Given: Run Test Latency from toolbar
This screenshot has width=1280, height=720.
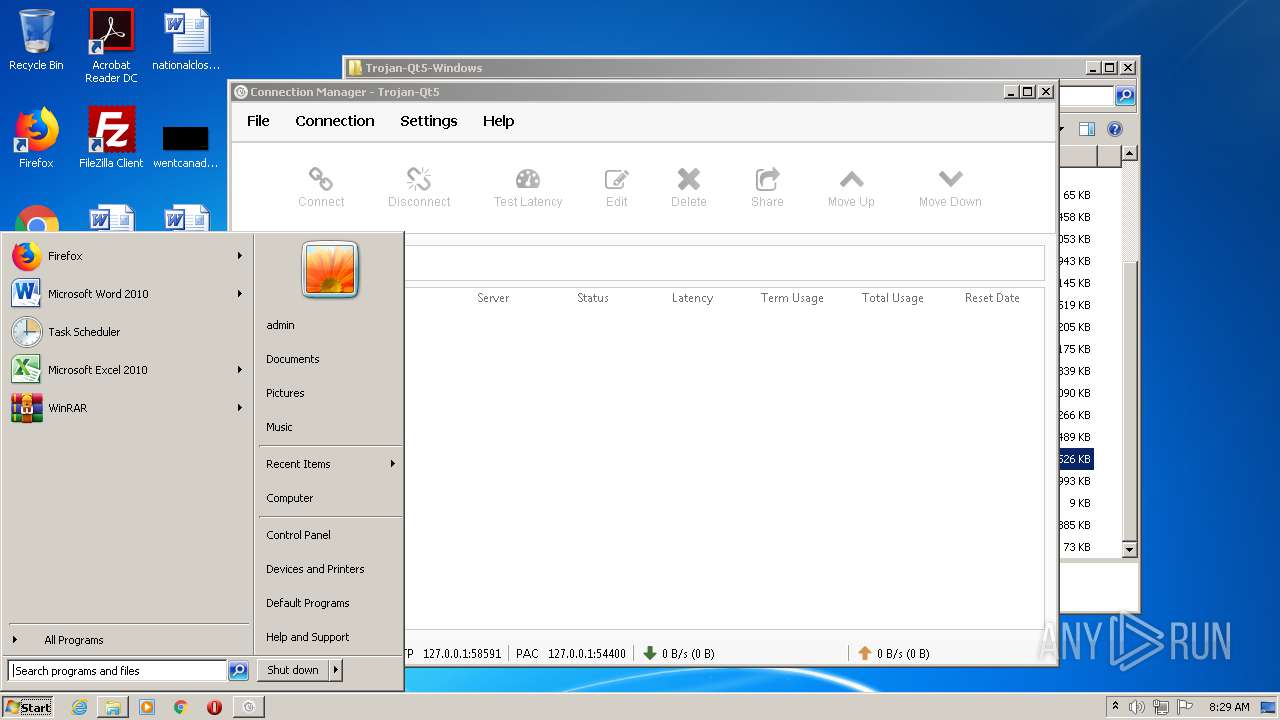Looking at the screenshot, I should (528, 187).
